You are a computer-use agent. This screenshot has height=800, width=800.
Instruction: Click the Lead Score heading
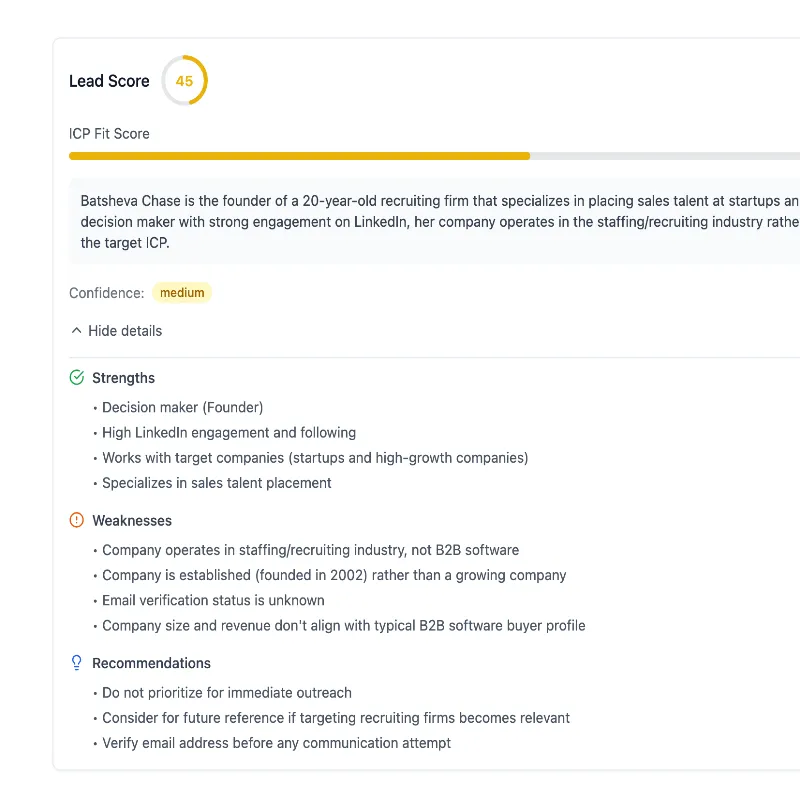(110, 81)
